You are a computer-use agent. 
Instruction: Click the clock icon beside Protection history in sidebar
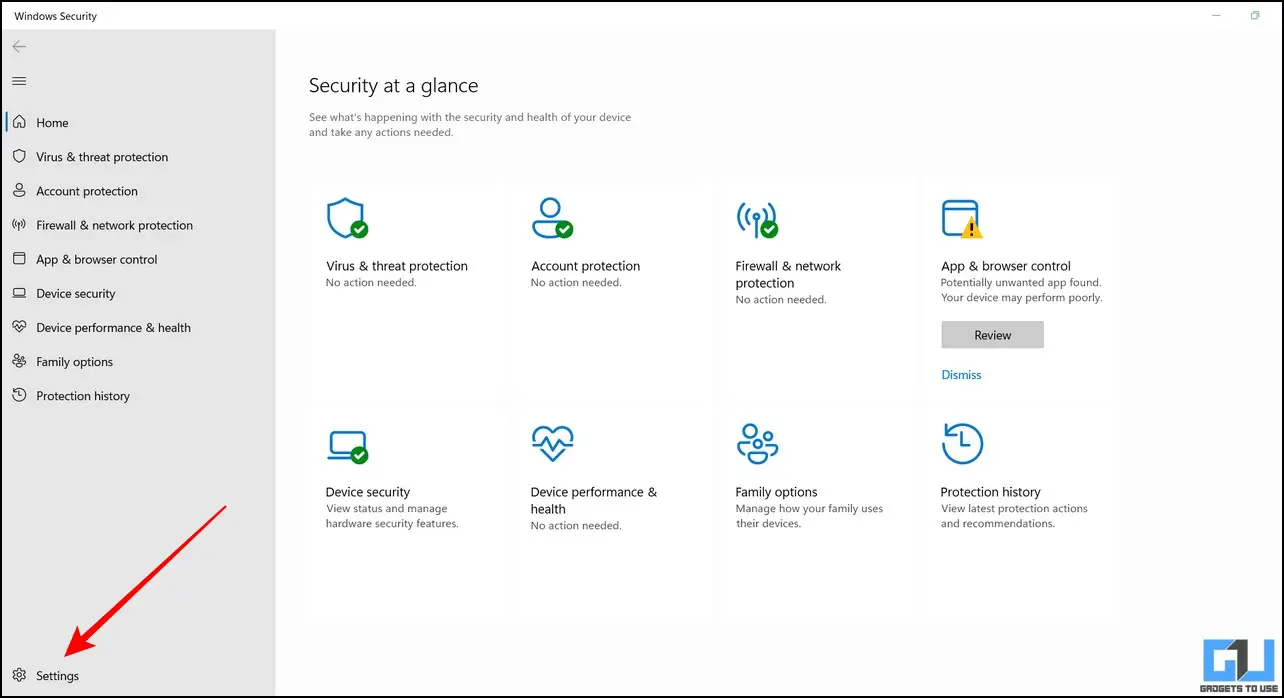(19, 395)
